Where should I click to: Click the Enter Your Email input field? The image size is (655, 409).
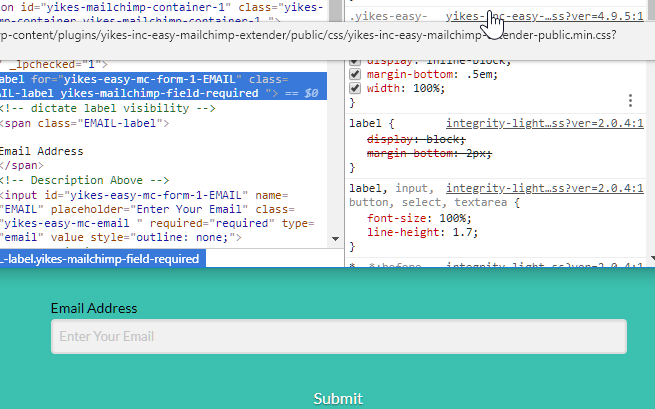pos(339,336)
